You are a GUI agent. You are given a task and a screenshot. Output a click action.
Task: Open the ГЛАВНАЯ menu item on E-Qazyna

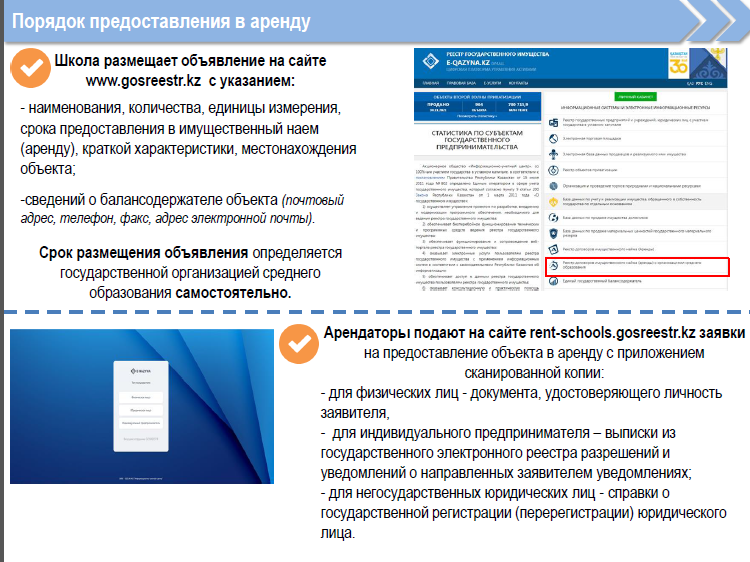coord(430,83)
